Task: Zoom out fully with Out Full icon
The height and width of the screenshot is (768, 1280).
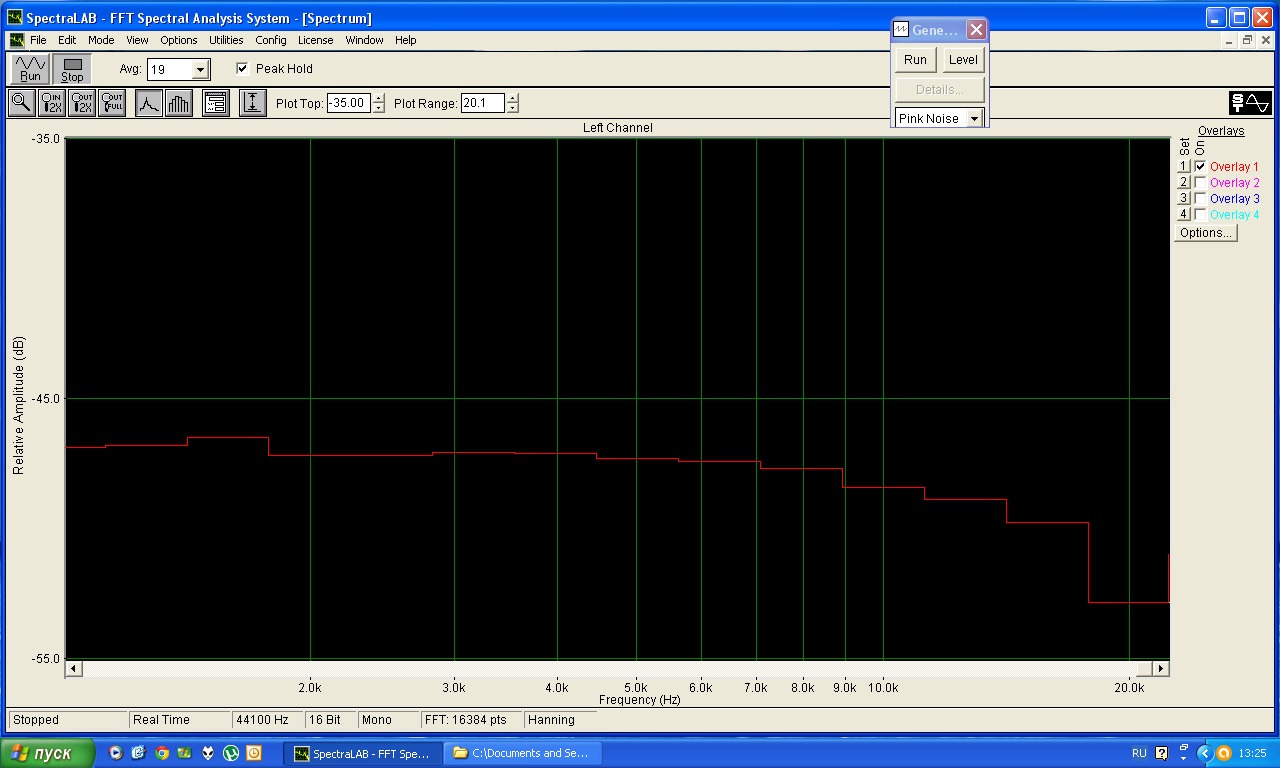Action: (112, 103)
